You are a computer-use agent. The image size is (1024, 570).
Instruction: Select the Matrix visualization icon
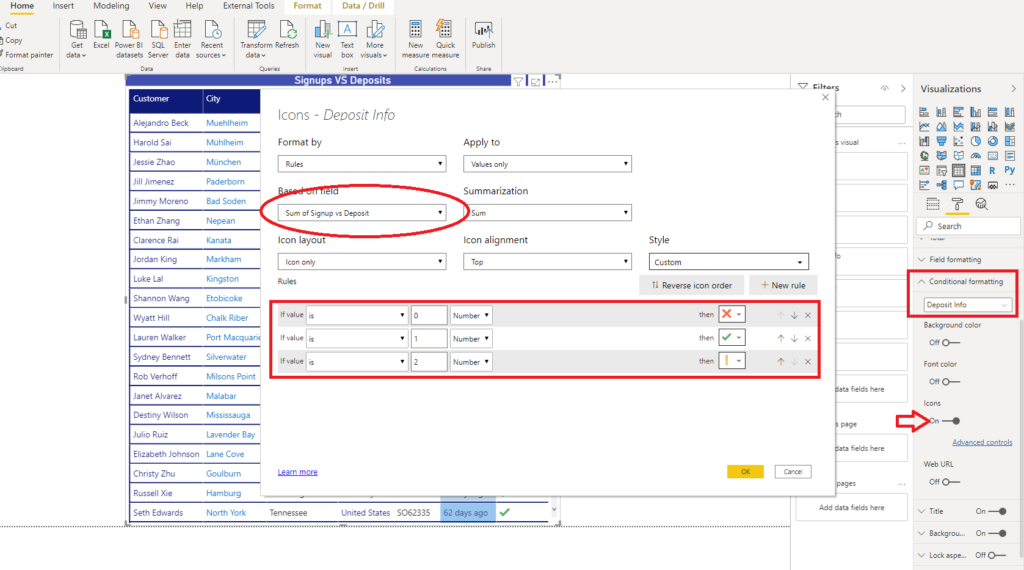(975, 171)
